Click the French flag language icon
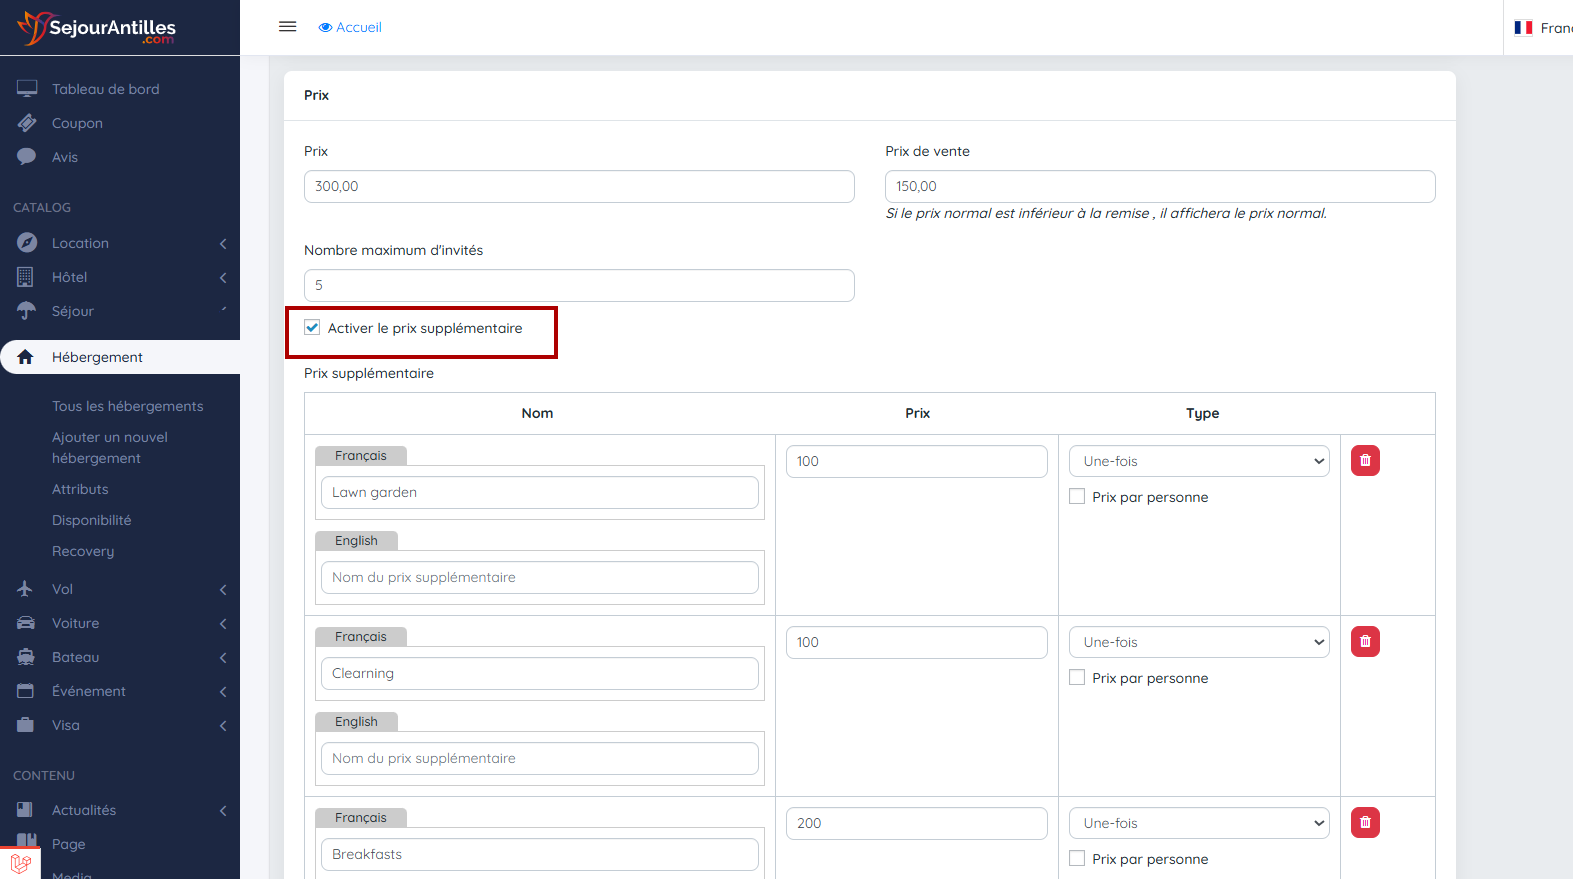 (x=1523, y=28)
